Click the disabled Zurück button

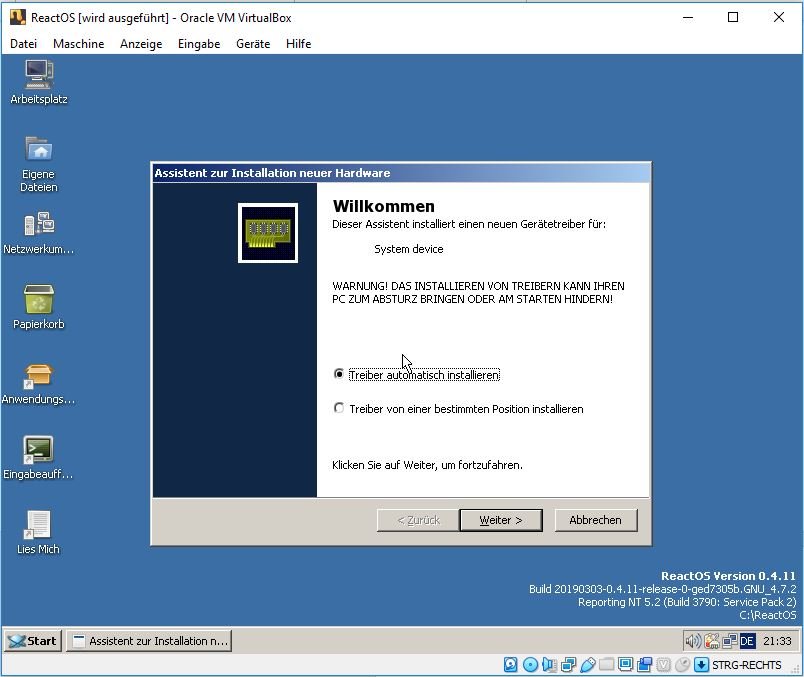coord(418,520)
